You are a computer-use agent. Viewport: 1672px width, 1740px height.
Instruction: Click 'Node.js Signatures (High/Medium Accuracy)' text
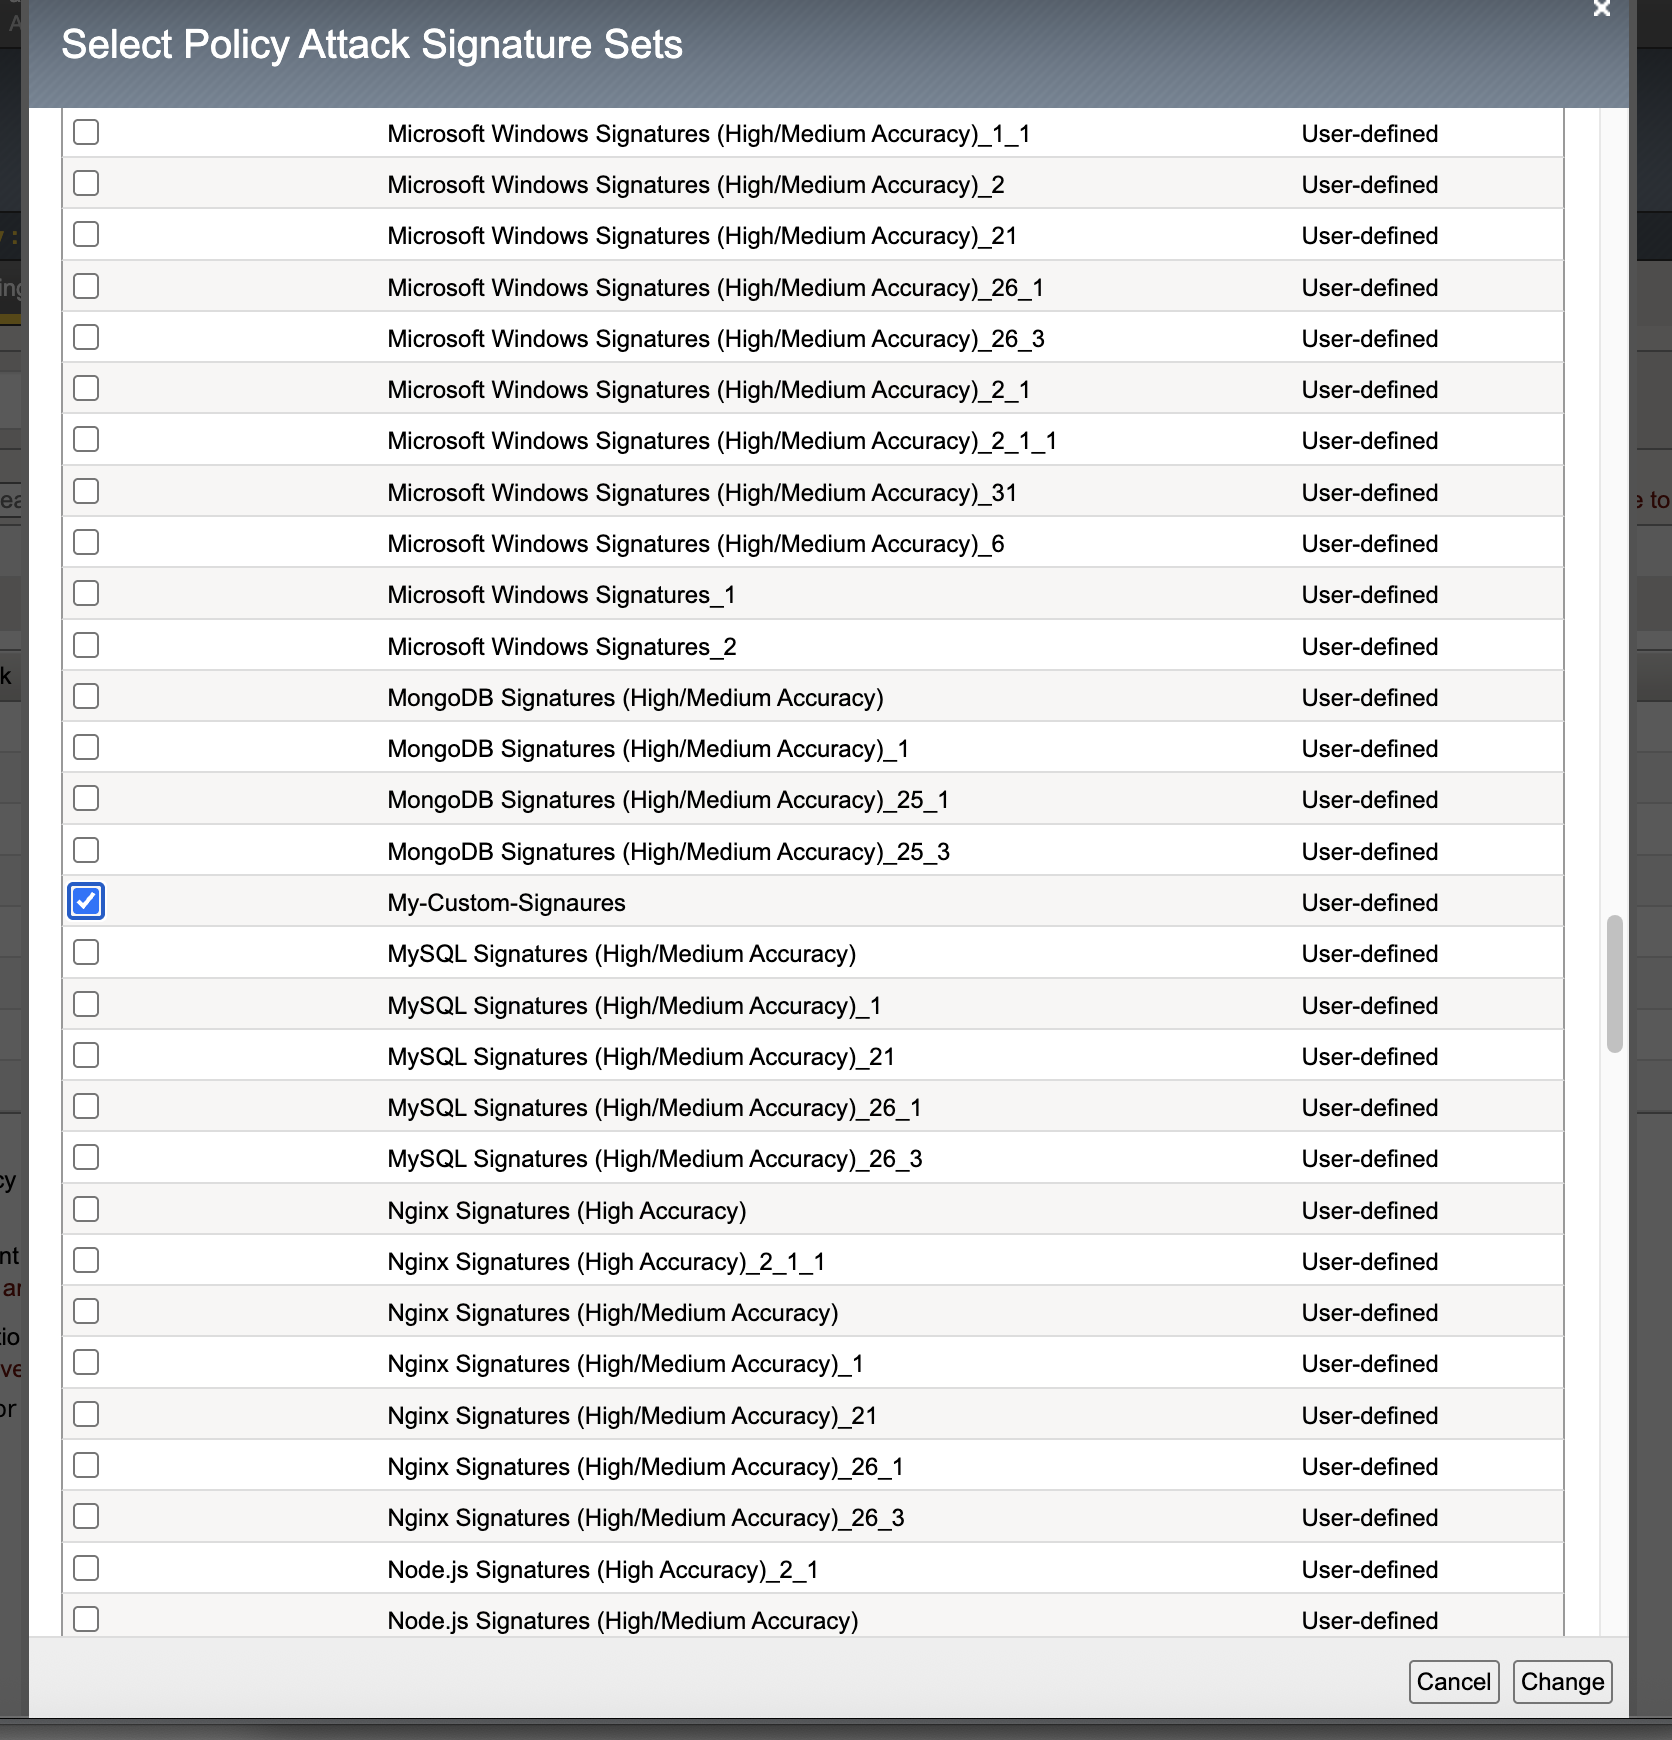[623, 1621]
